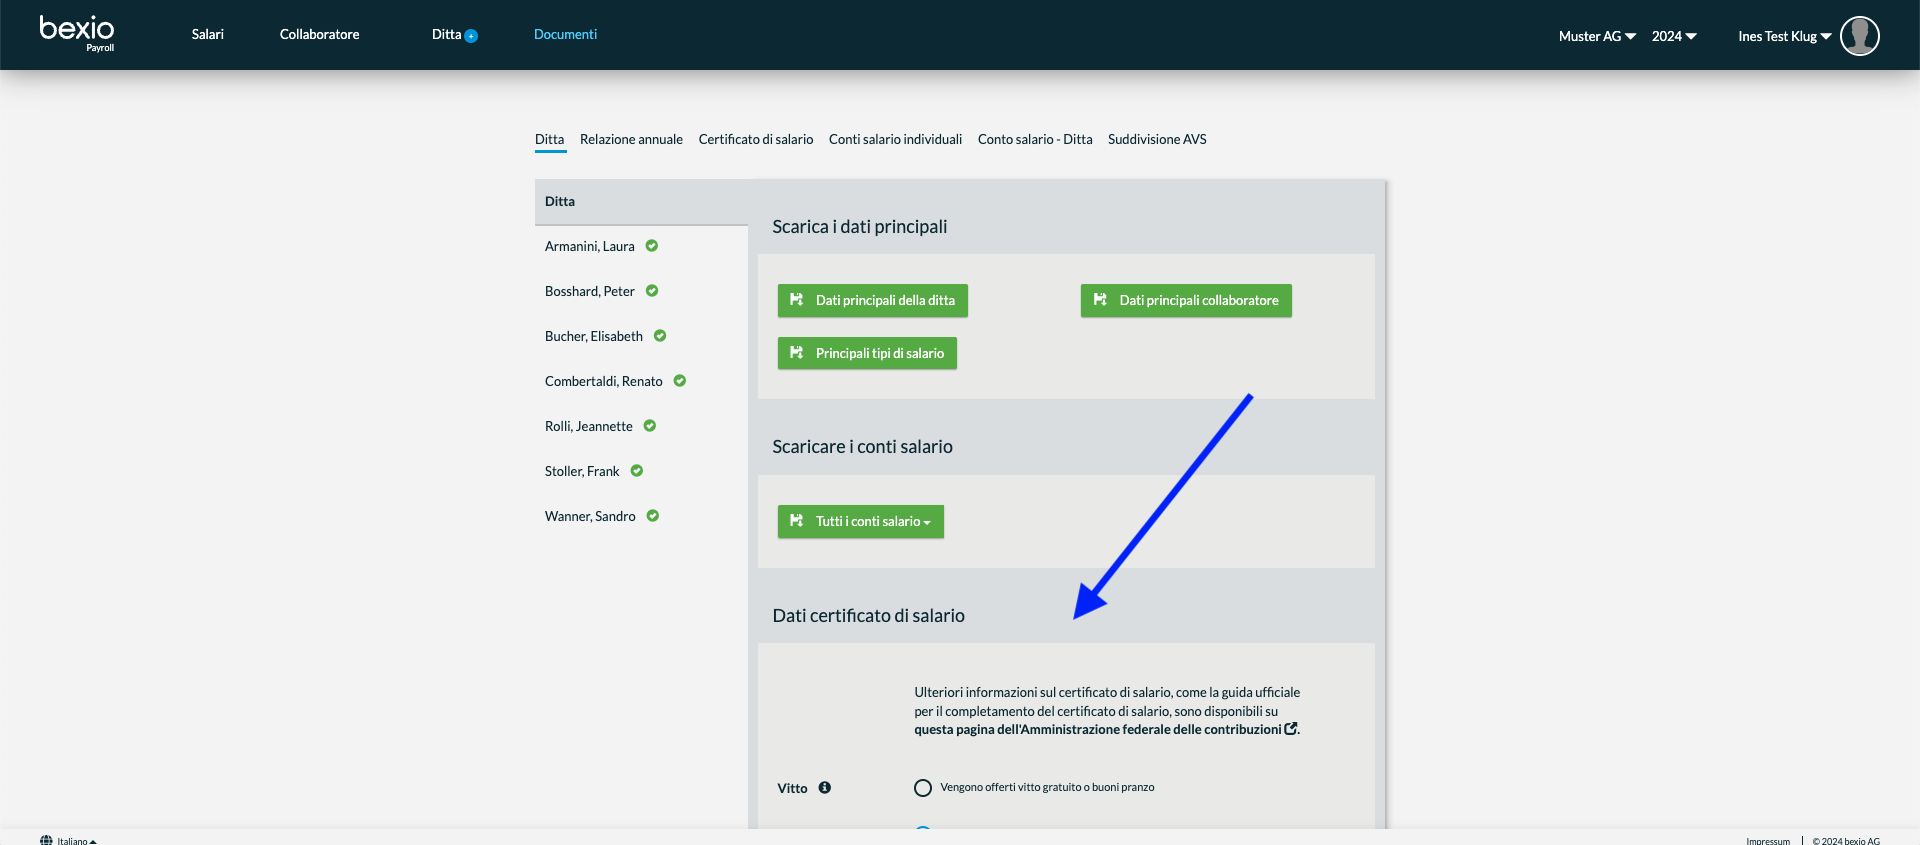Select radio Vengono offerti vitto gratuito
This screenshot has width=1920, height=845.
pyautogui.click(x=923, y=788)
